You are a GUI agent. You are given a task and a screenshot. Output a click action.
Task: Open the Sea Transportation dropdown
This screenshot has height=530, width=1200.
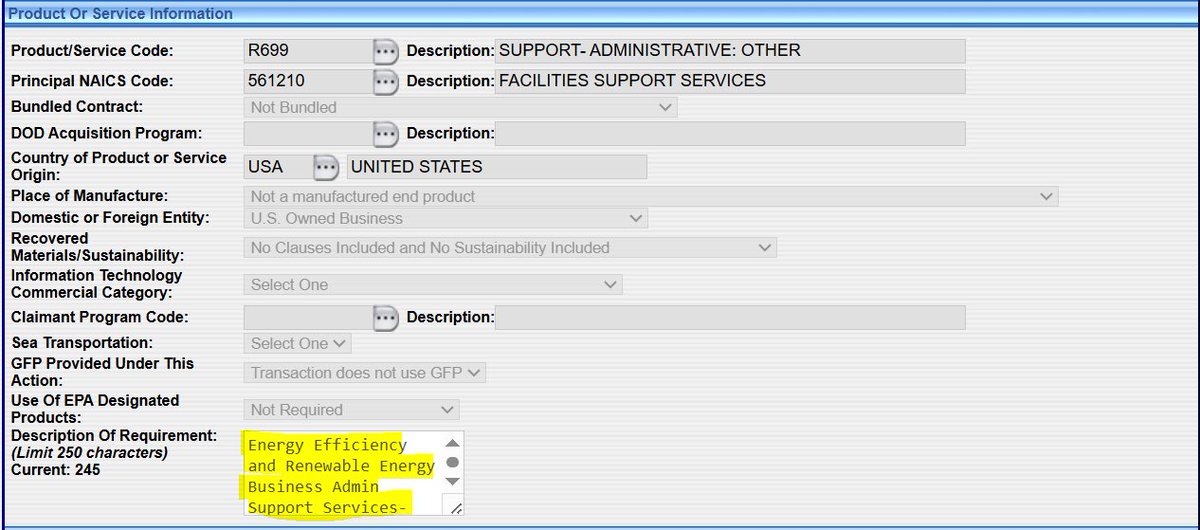(x=298, y=343)
